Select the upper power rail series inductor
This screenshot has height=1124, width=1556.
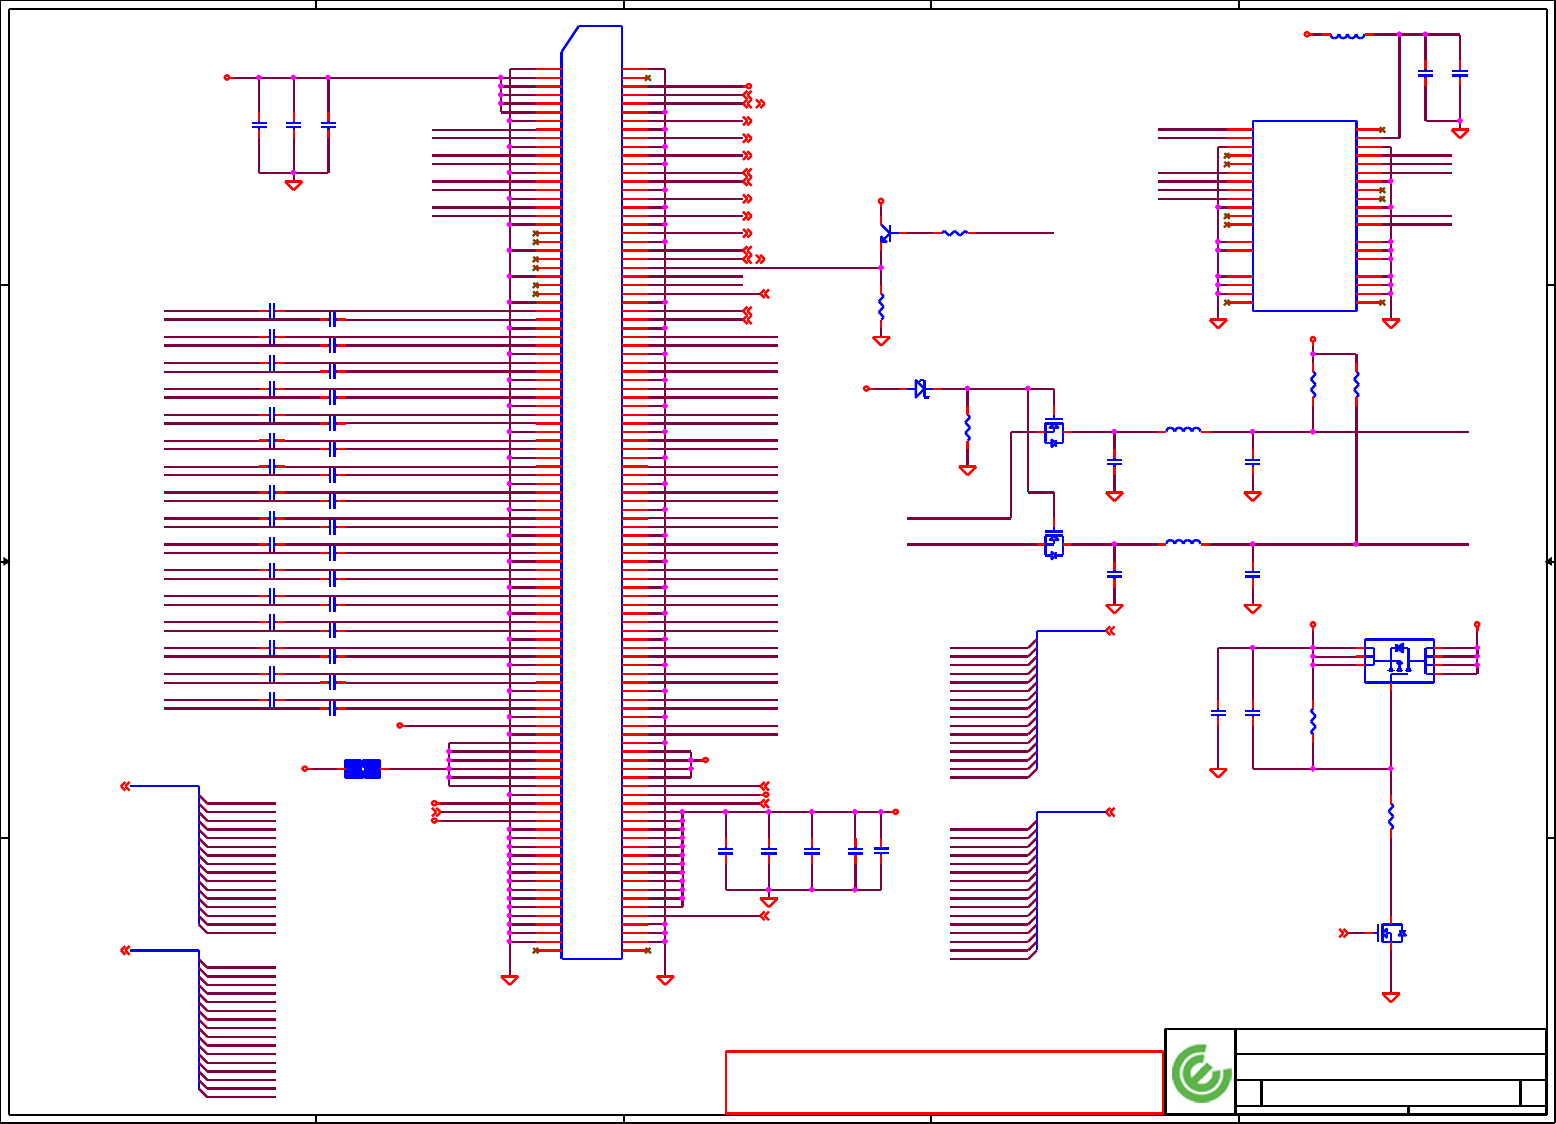(1183, 431)
